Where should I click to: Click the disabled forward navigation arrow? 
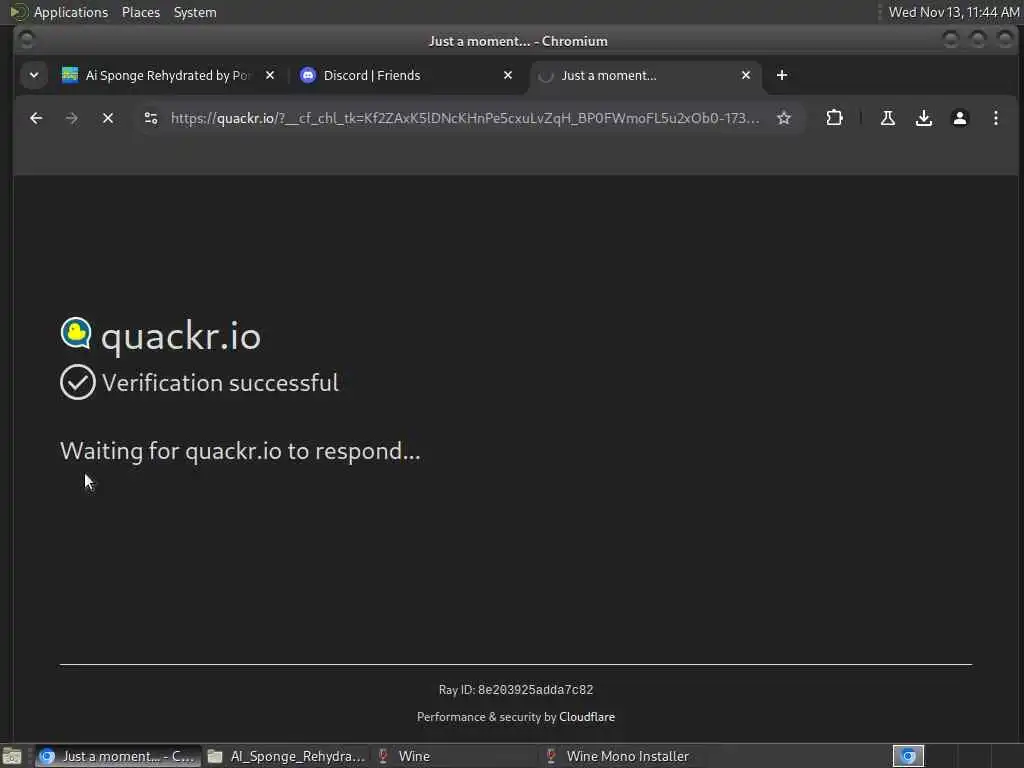click(x=72, y=118)
